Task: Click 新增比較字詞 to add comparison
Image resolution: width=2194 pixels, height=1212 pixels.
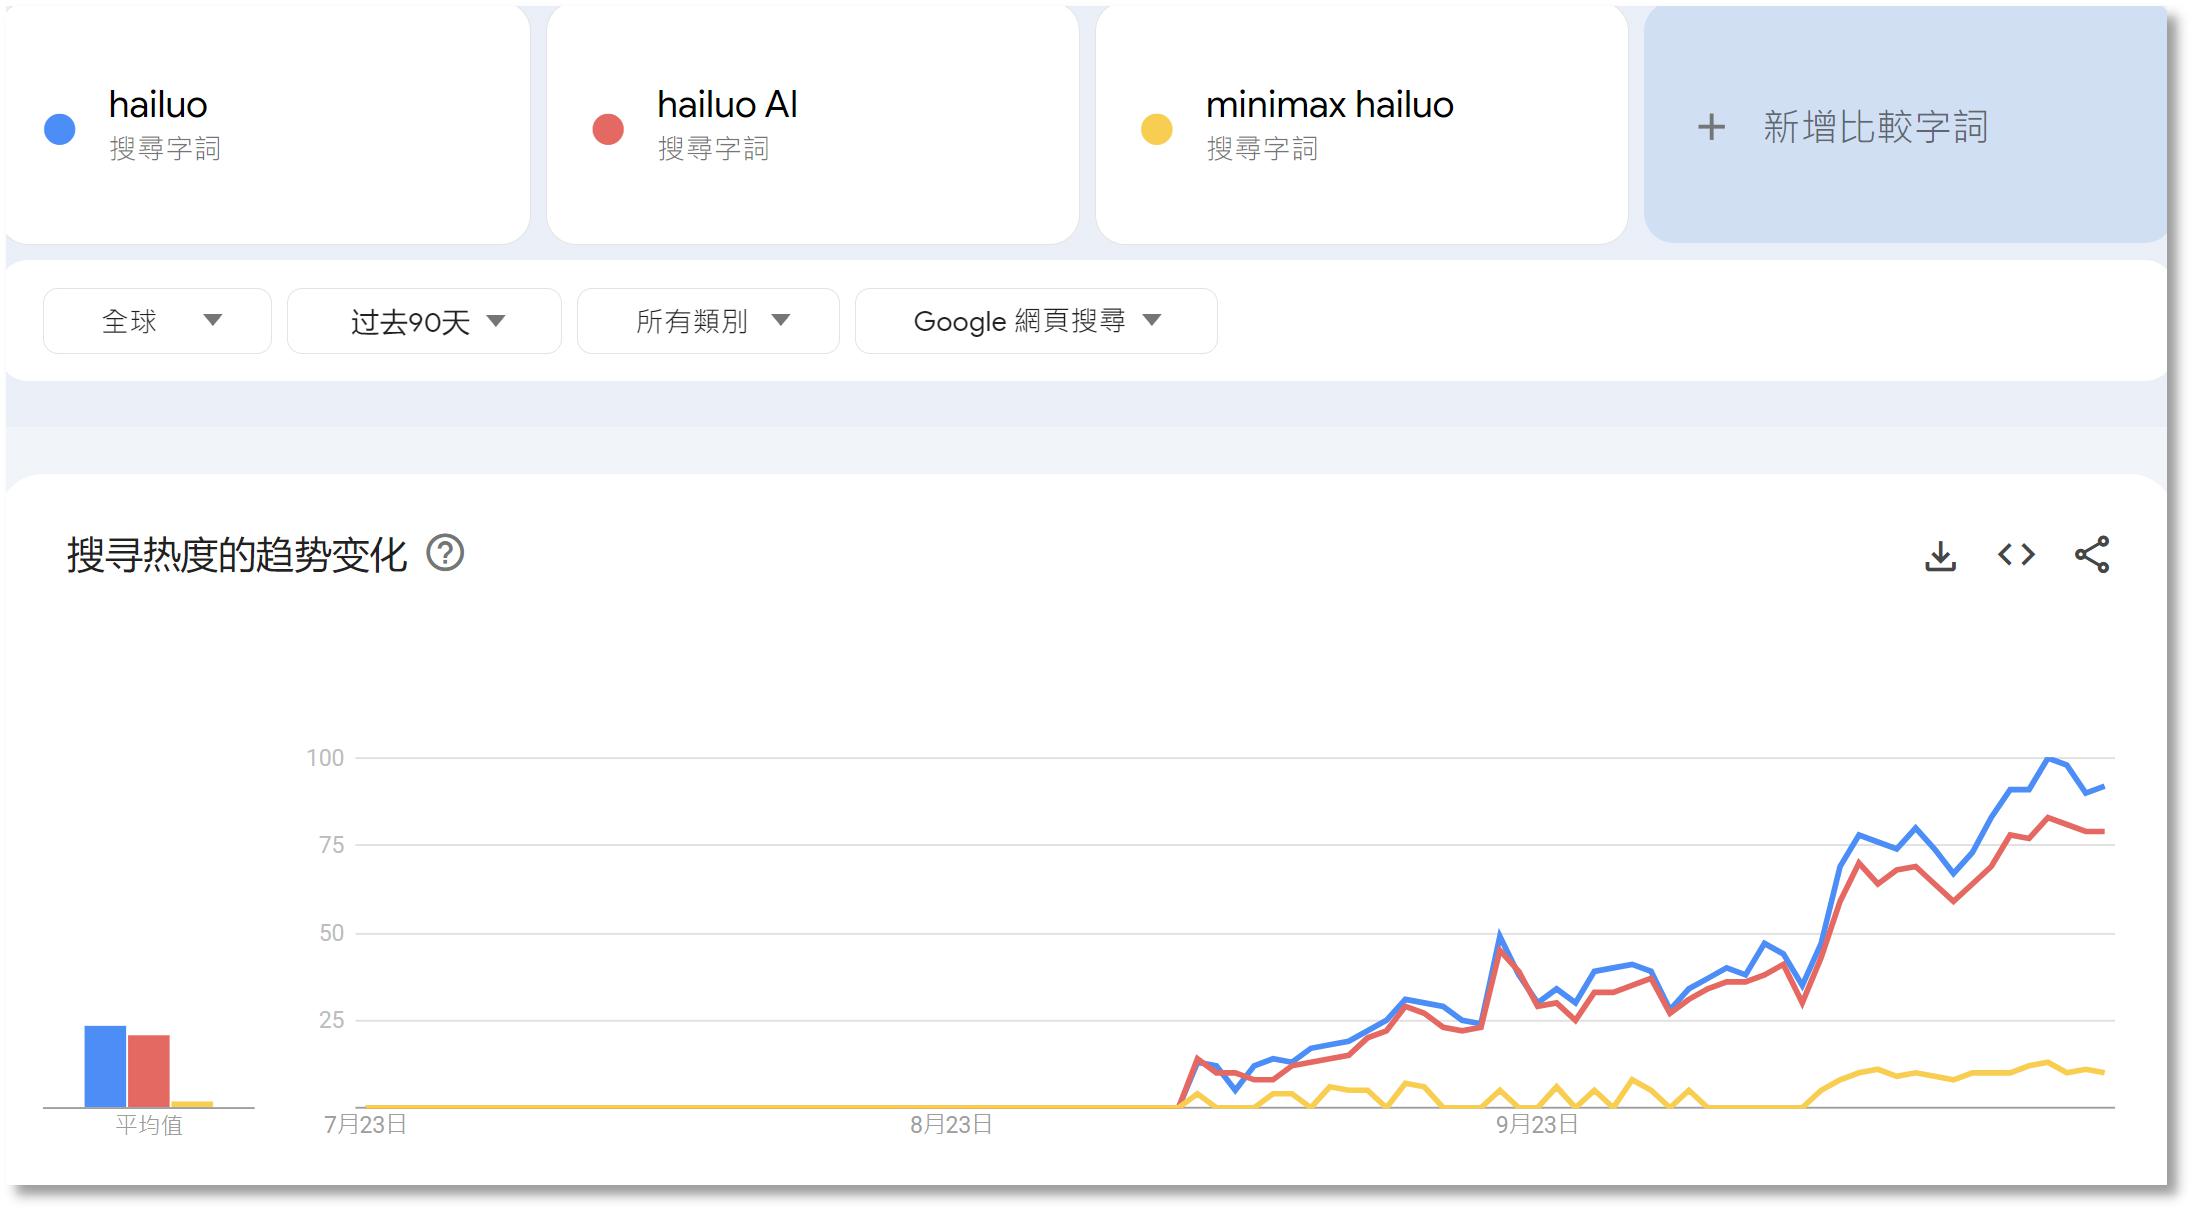Action: coord(1875,127)
